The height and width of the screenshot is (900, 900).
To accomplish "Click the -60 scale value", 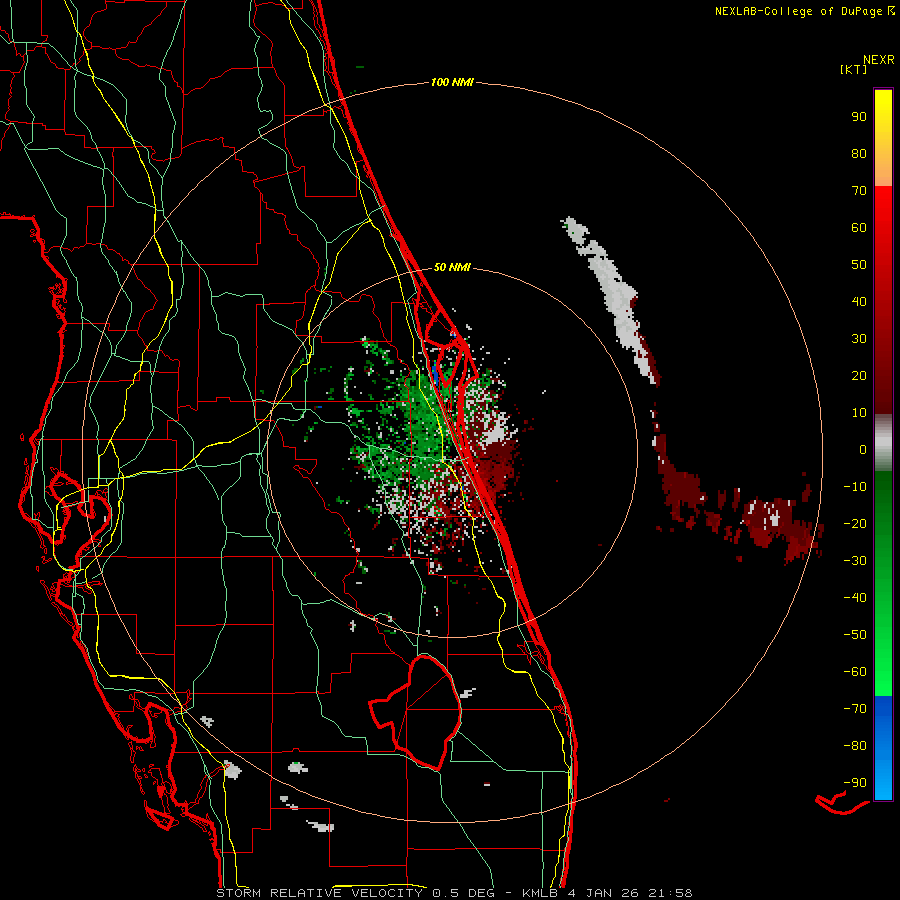I will pyautogui.click(x=855, y=672).
